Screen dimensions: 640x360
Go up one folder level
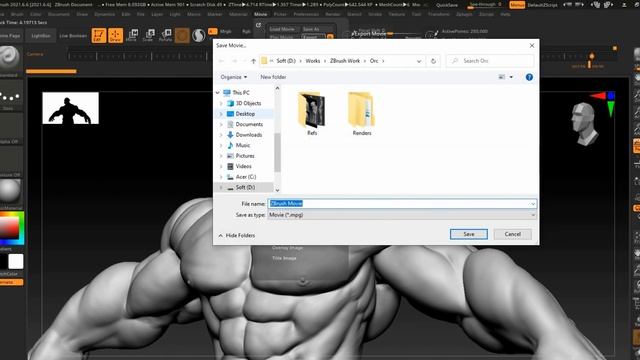click(253, 61)
